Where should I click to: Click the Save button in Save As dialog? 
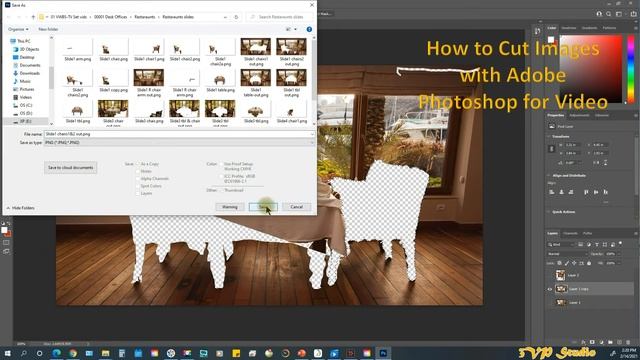[x=263, y=207]
